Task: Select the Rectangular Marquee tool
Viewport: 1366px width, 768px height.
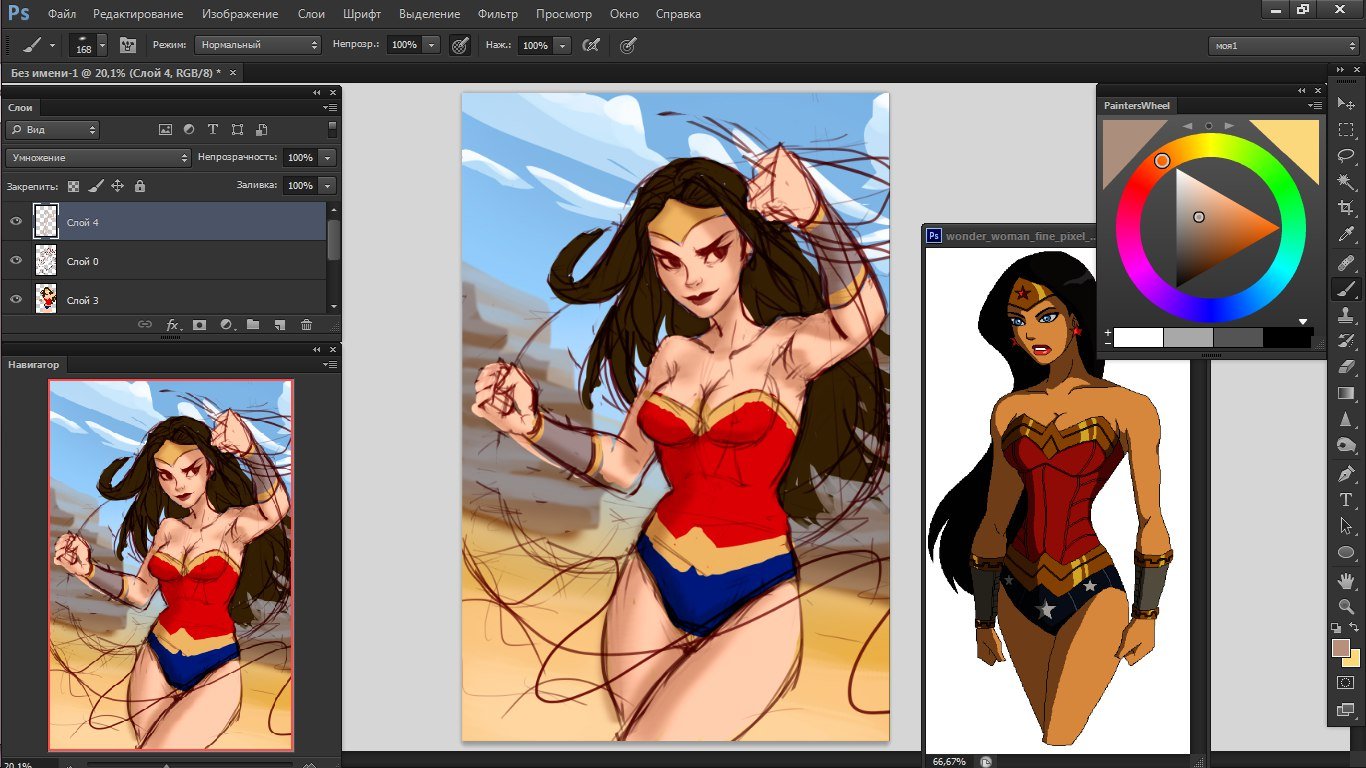Action: [1346, 130]
